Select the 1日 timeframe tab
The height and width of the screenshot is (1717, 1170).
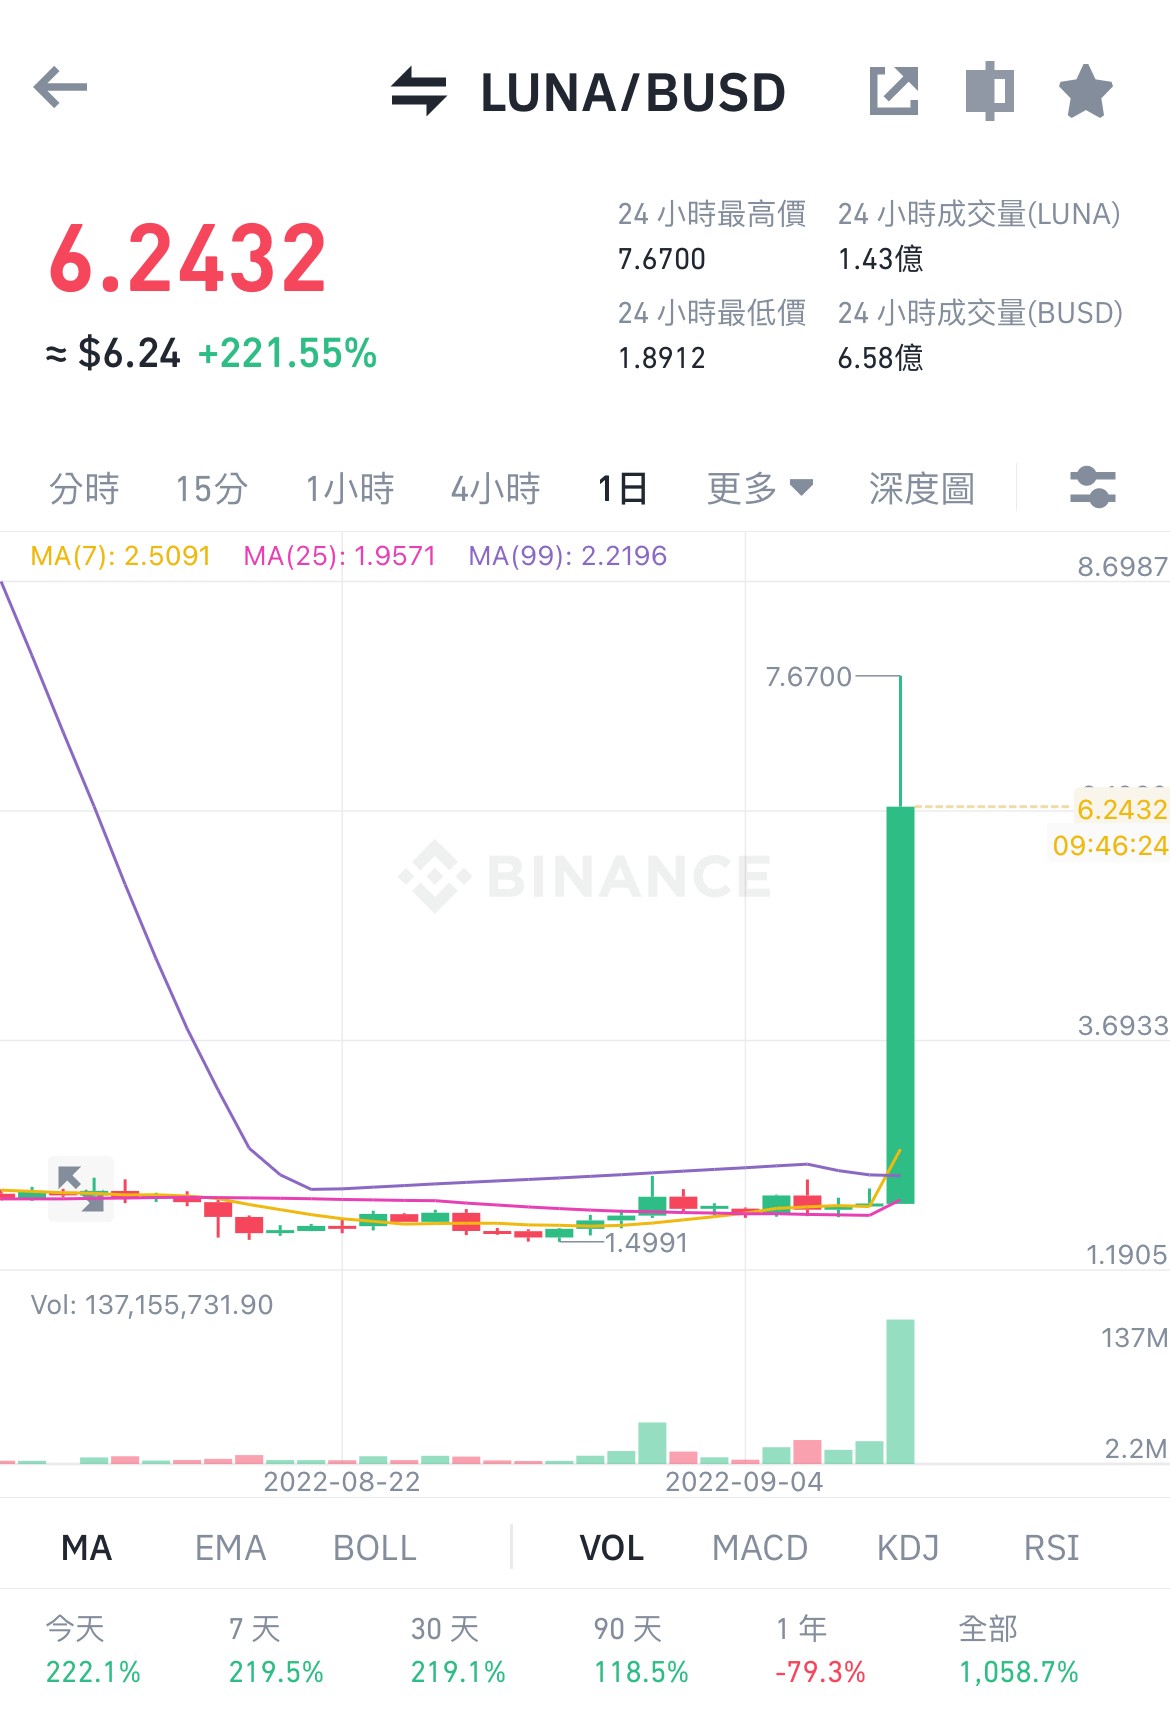pos(623,489)
